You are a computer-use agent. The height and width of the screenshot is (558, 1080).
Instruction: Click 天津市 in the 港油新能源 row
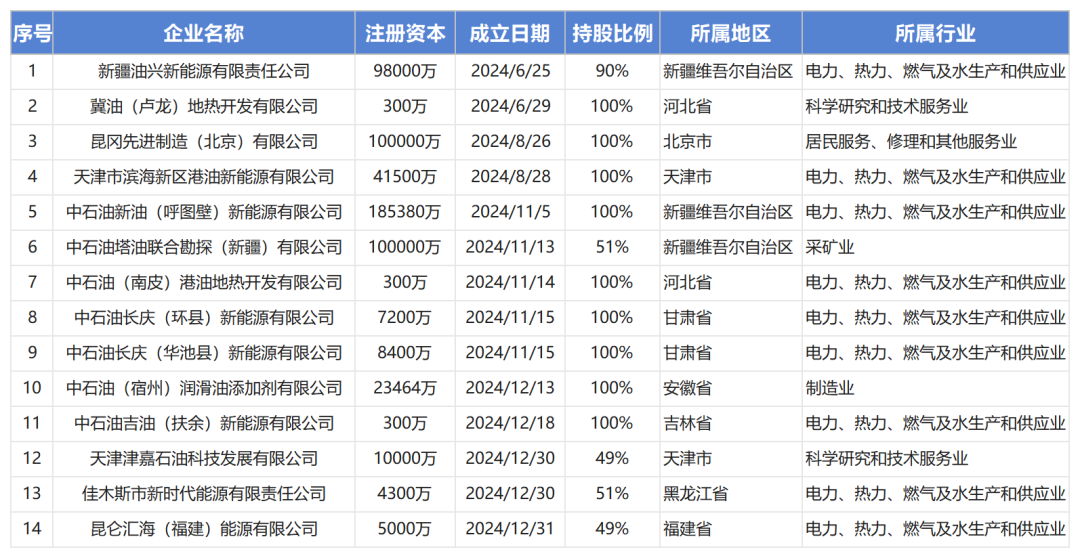[731, 177]
